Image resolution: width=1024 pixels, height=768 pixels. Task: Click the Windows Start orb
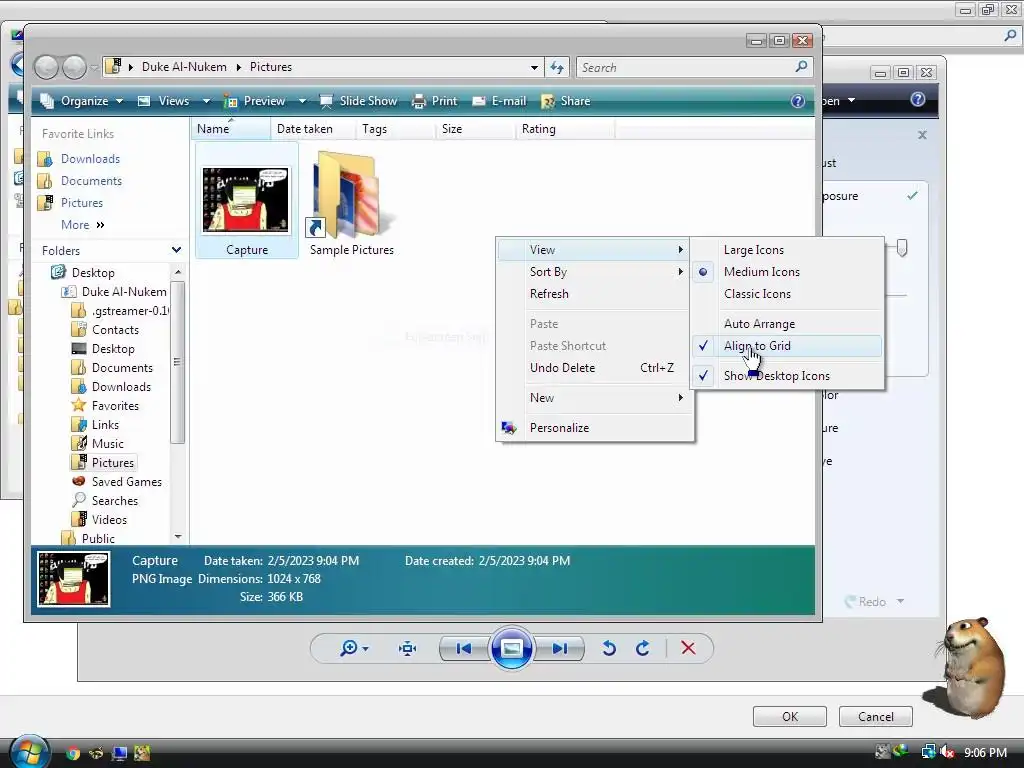tap(29, 752)
